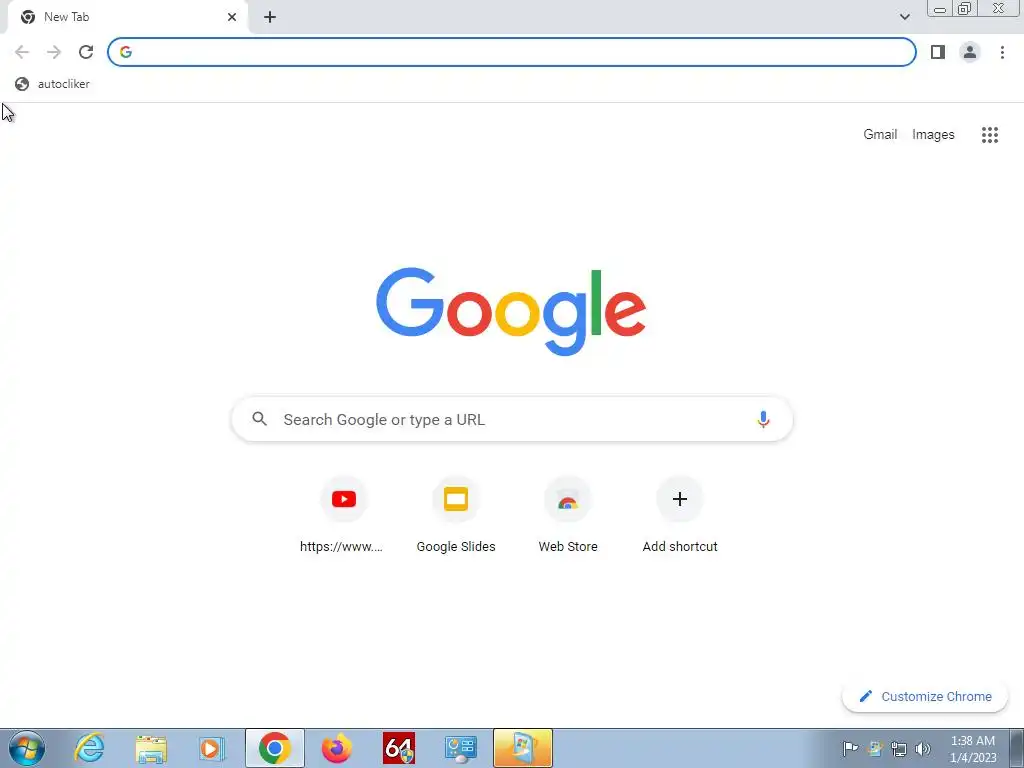Image resolution: width=1024 pixels, height=768 pixels.
Task: Click the Search Google or type a URL box
Action: pos(512,419)
